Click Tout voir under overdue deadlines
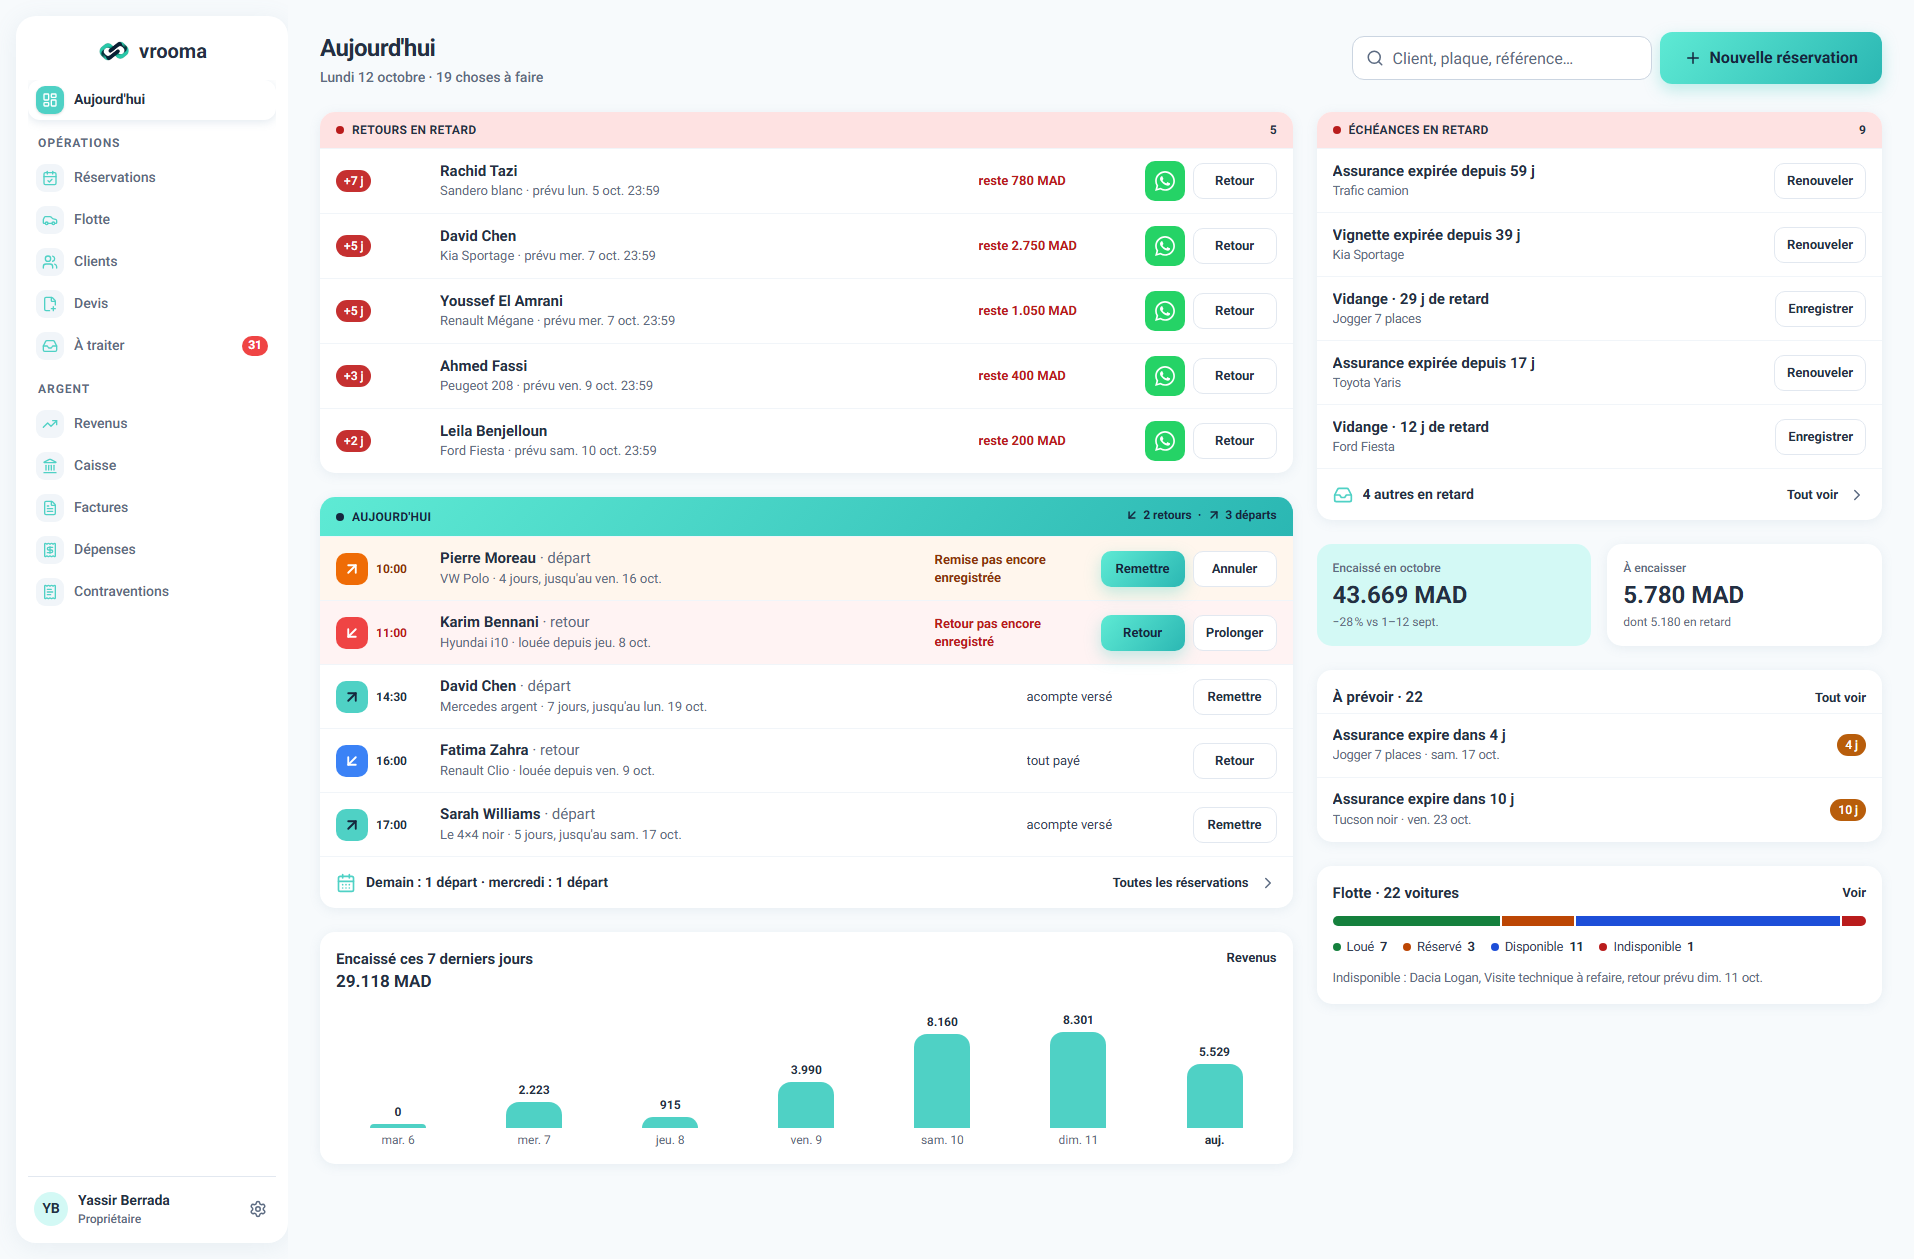1914x1259 pixels. pos(1824,495)
